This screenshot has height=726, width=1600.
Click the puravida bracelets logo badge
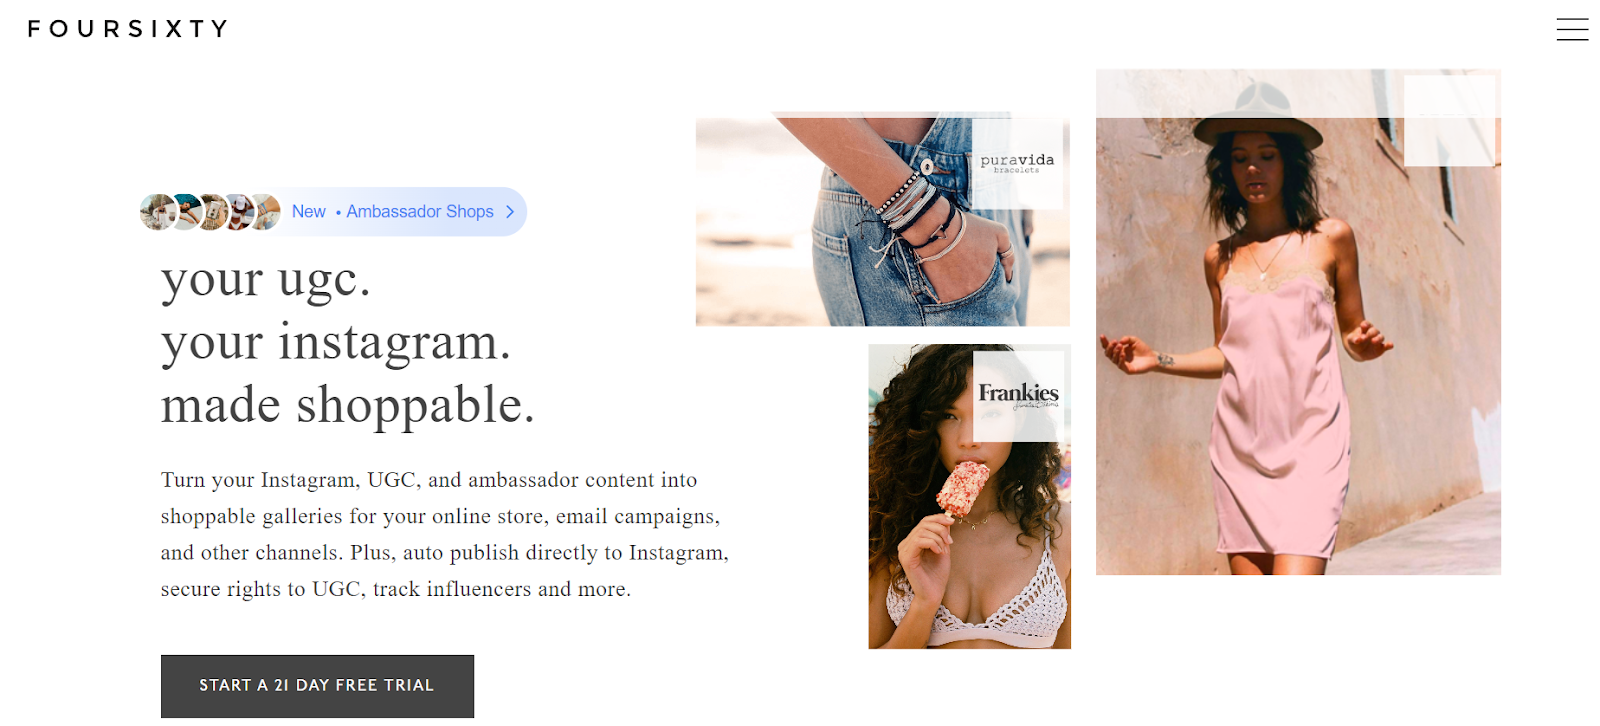1017,163
